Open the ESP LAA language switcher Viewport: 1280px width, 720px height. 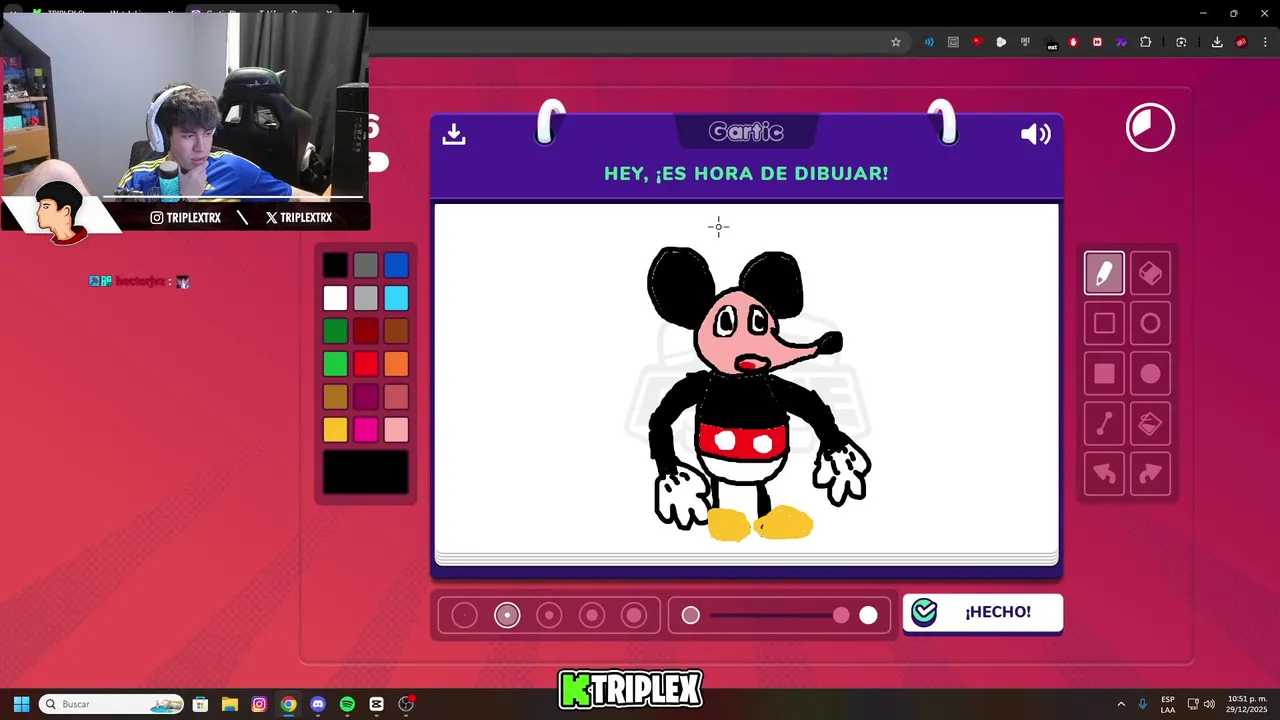[x=1168, y=704]
